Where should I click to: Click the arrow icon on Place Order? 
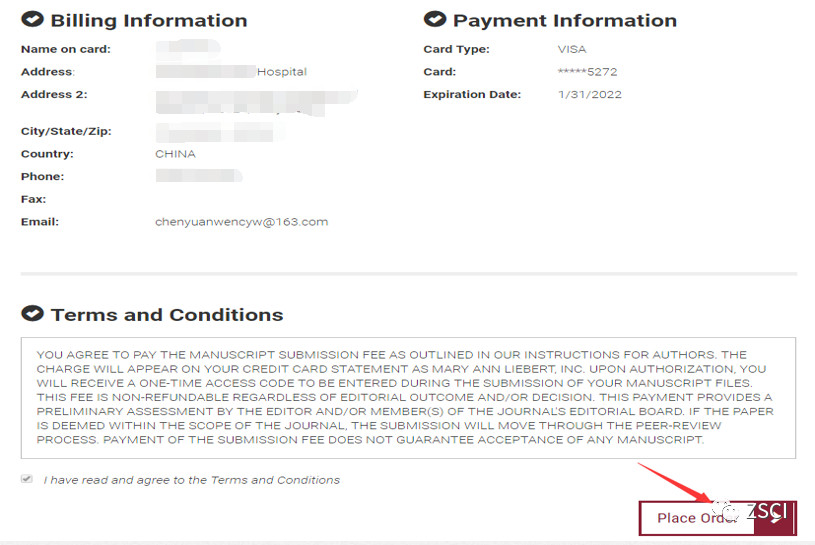pyautogui.click(x=774, y=518)
